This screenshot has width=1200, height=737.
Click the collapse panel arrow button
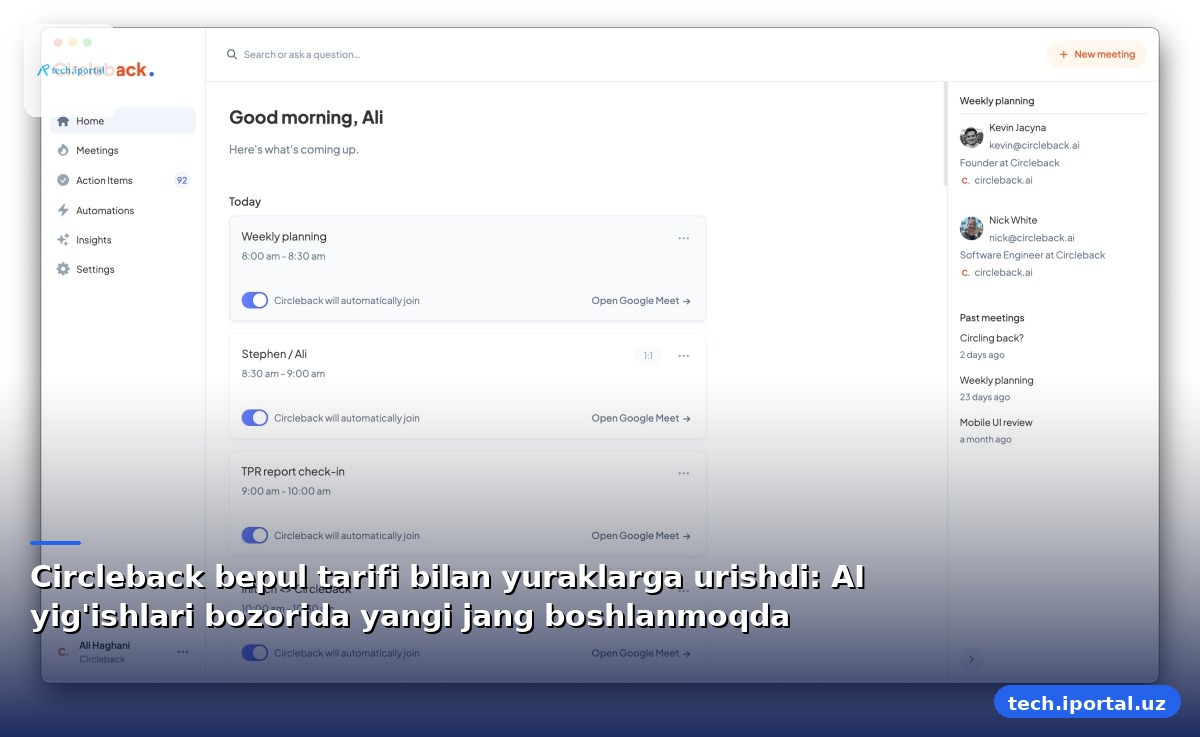pyautogui.click(x=971, y=659)
